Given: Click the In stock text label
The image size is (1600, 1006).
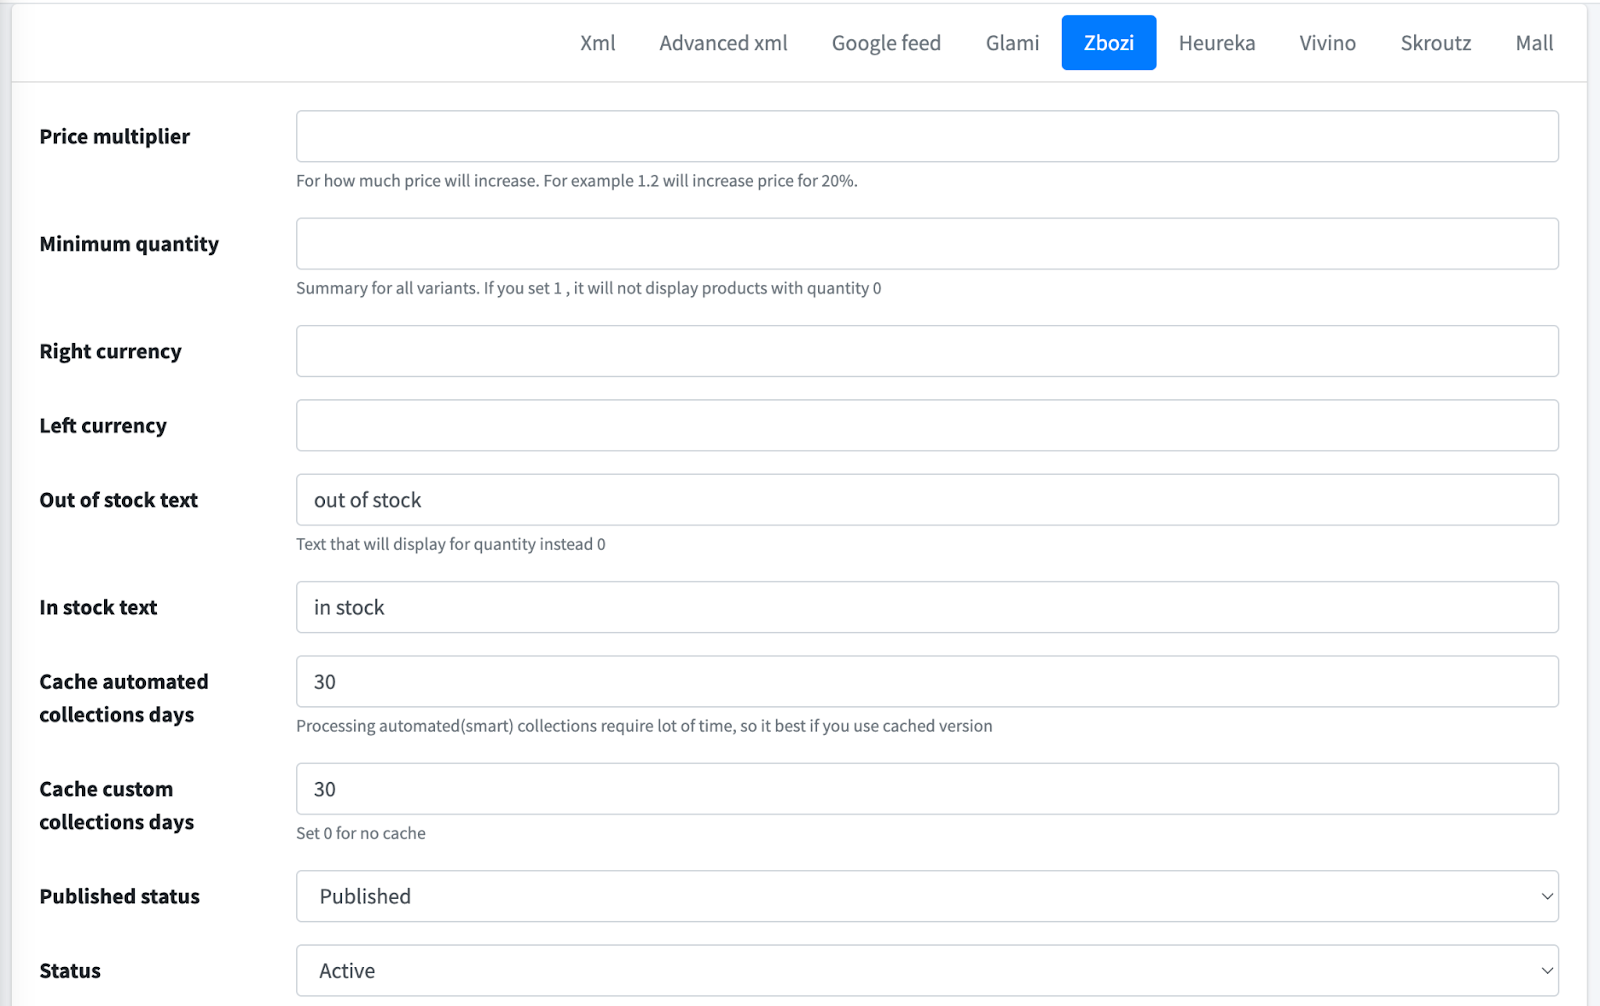Looking at the screenshot, I should coord(98,607).
